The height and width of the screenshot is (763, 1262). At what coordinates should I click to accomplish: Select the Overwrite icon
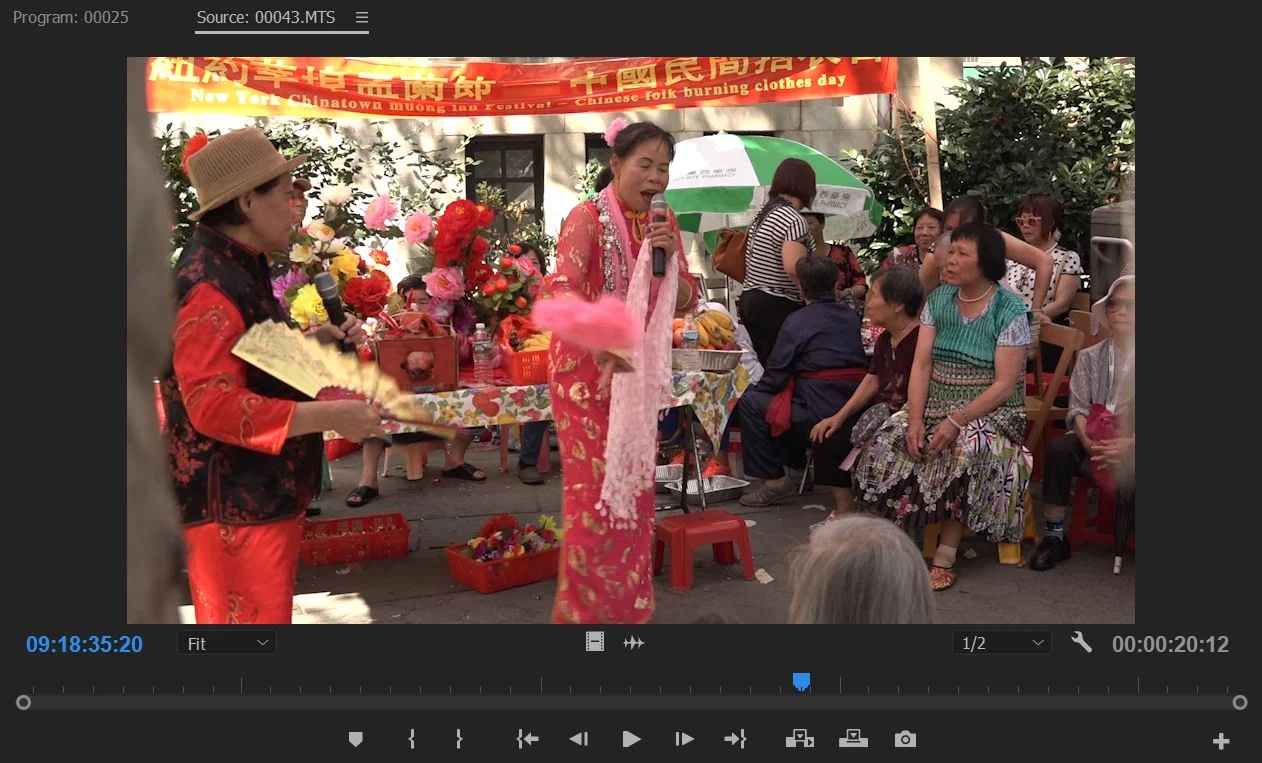pos(853,738)
